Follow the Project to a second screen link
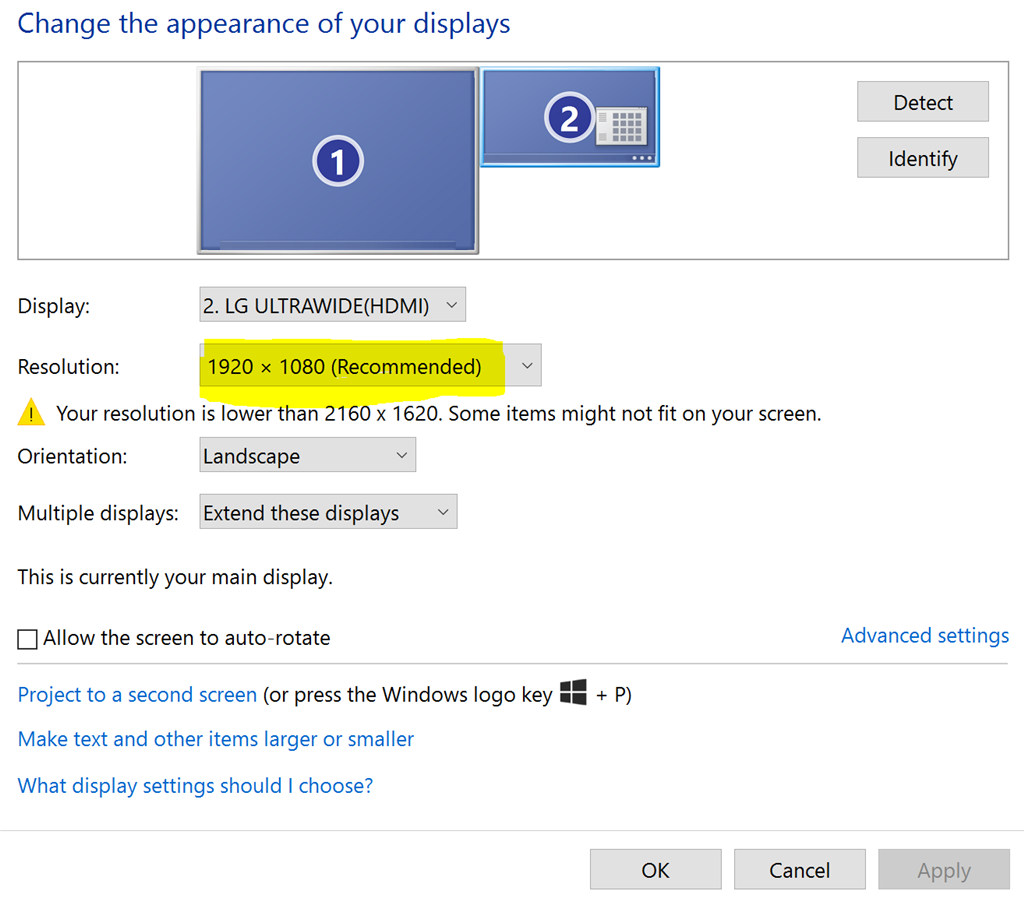 pyautogui.click(x=137, y=695)
